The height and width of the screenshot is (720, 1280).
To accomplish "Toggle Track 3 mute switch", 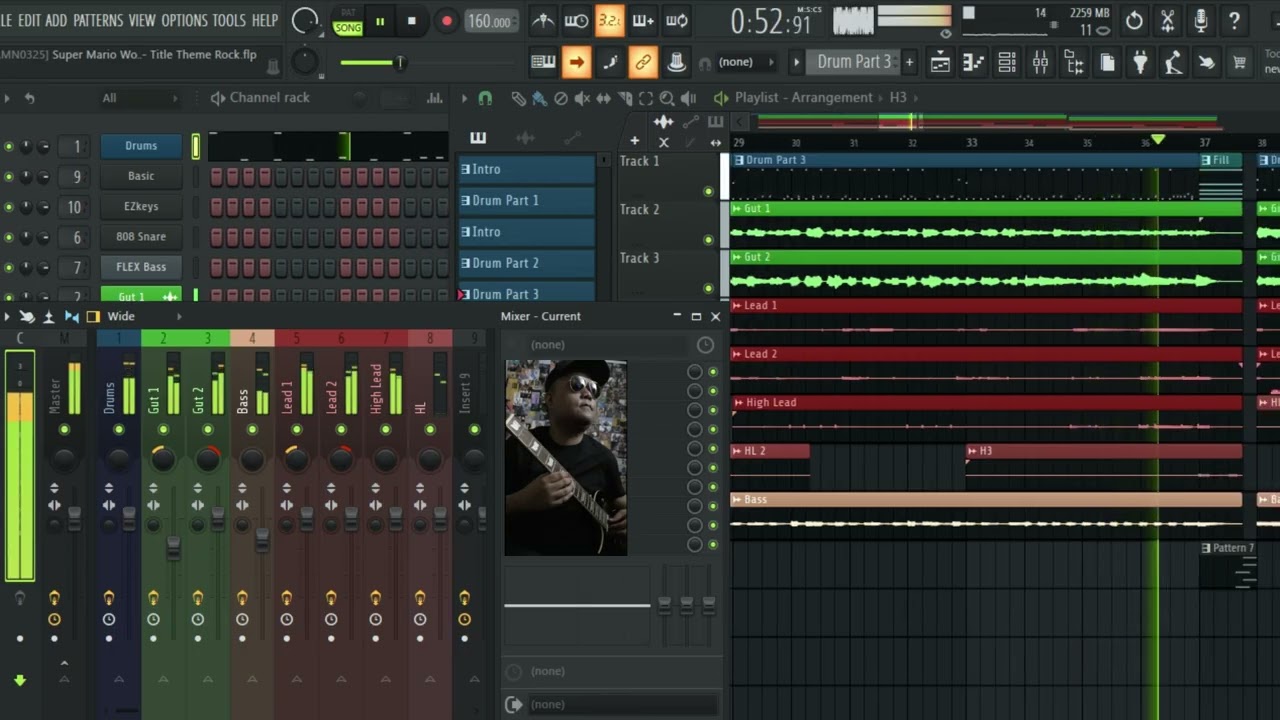I will [708, 288].
